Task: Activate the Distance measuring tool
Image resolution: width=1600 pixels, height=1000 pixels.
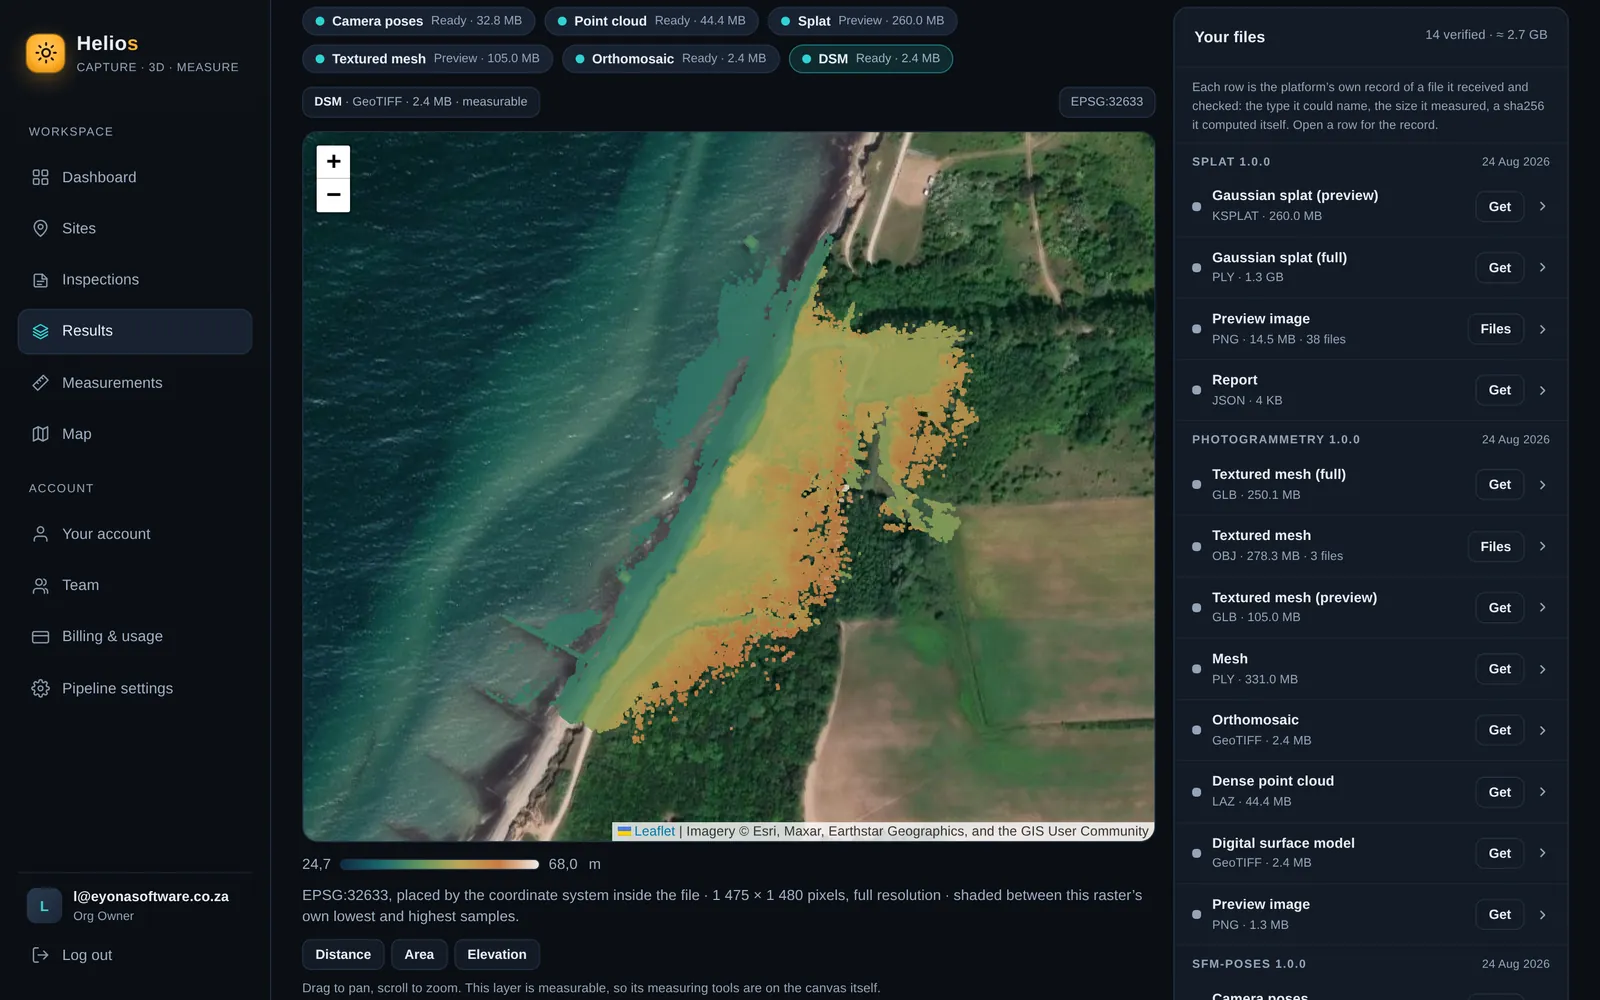Action: (x=343, y=955)
